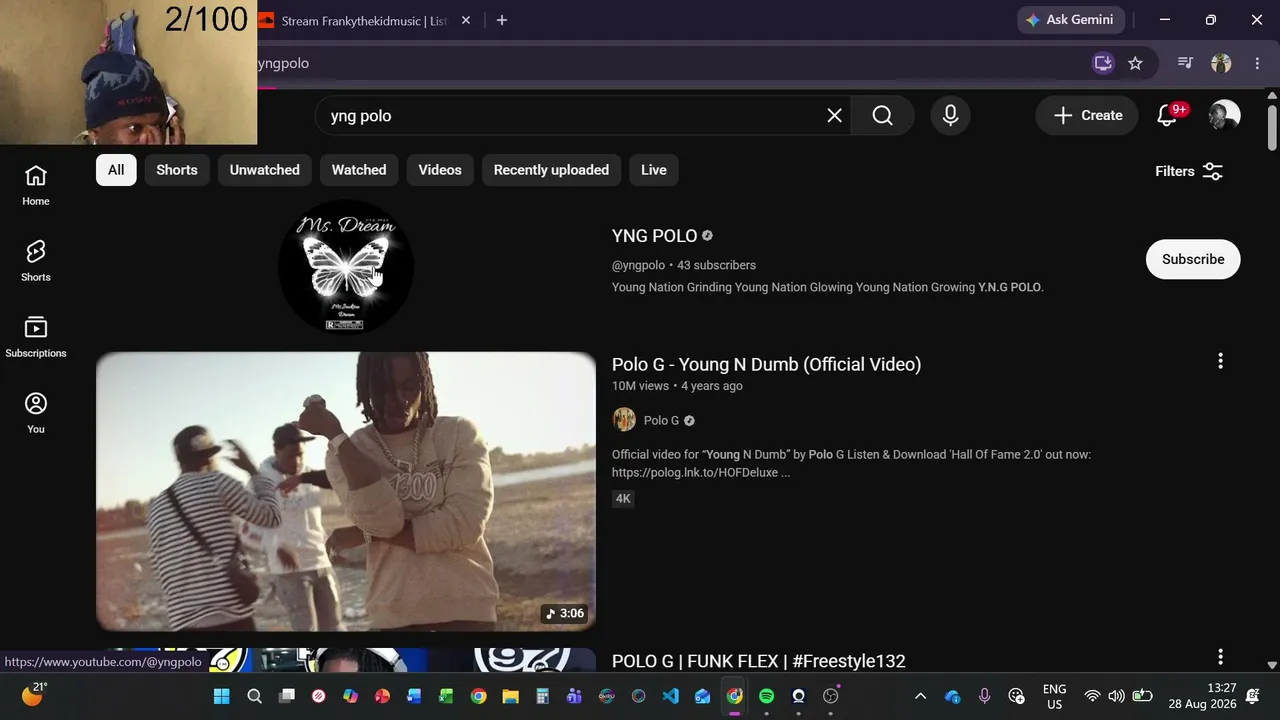The width and height of the screenshot is (1280, 720).
Task: Open volume control in system tray
Action: 1117,696
